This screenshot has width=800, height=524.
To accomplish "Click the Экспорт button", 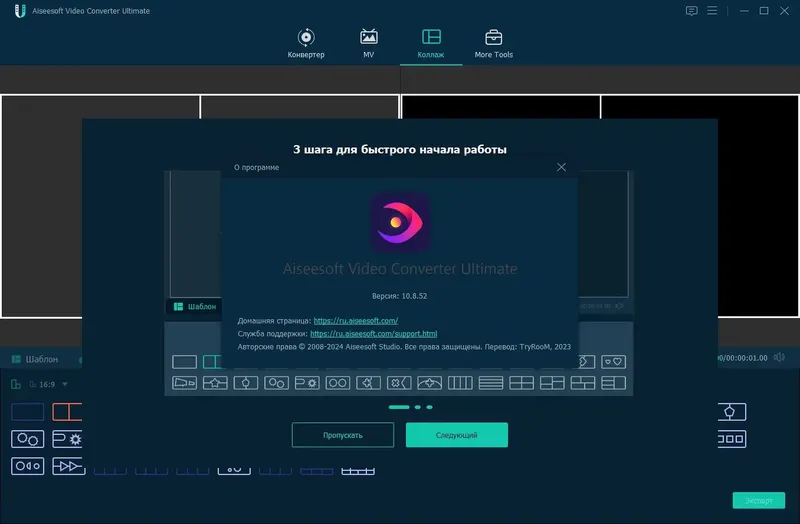I will click(x=759, y=501).
